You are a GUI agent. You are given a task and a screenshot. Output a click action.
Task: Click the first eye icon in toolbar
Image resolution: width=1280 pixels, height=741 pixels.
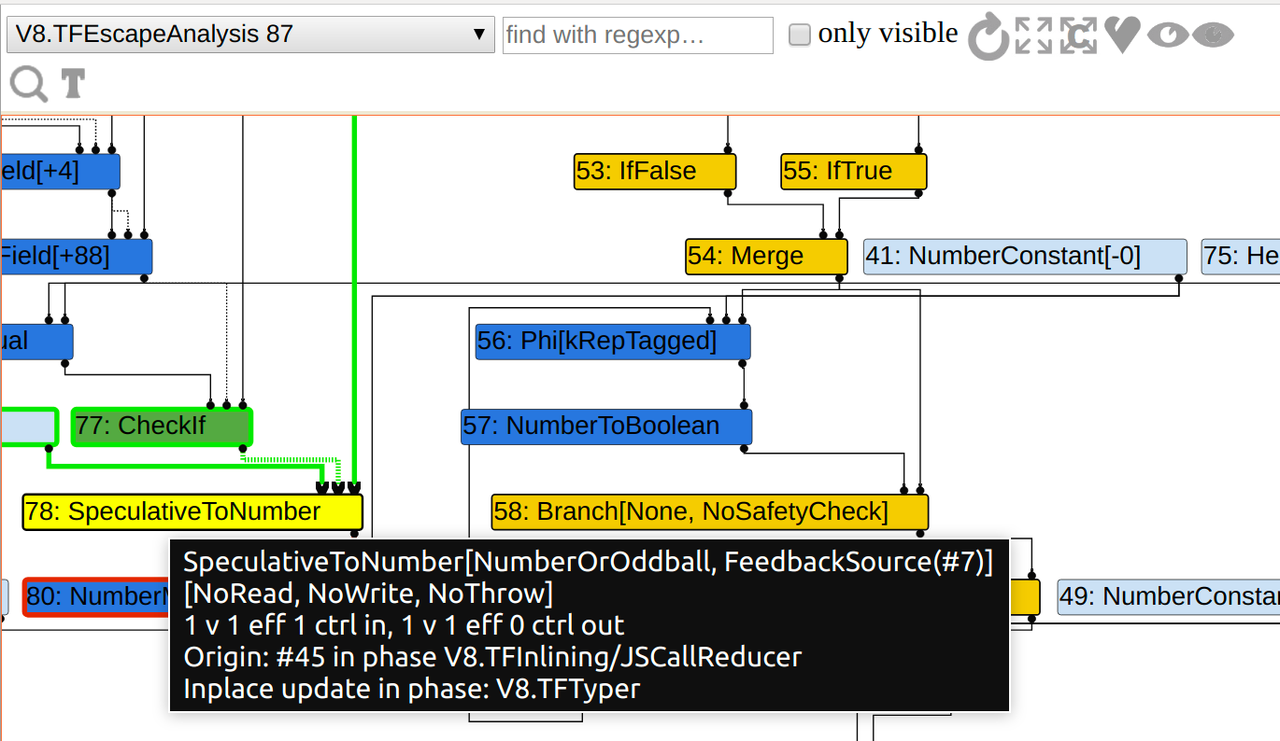(x=1167, y=36)
